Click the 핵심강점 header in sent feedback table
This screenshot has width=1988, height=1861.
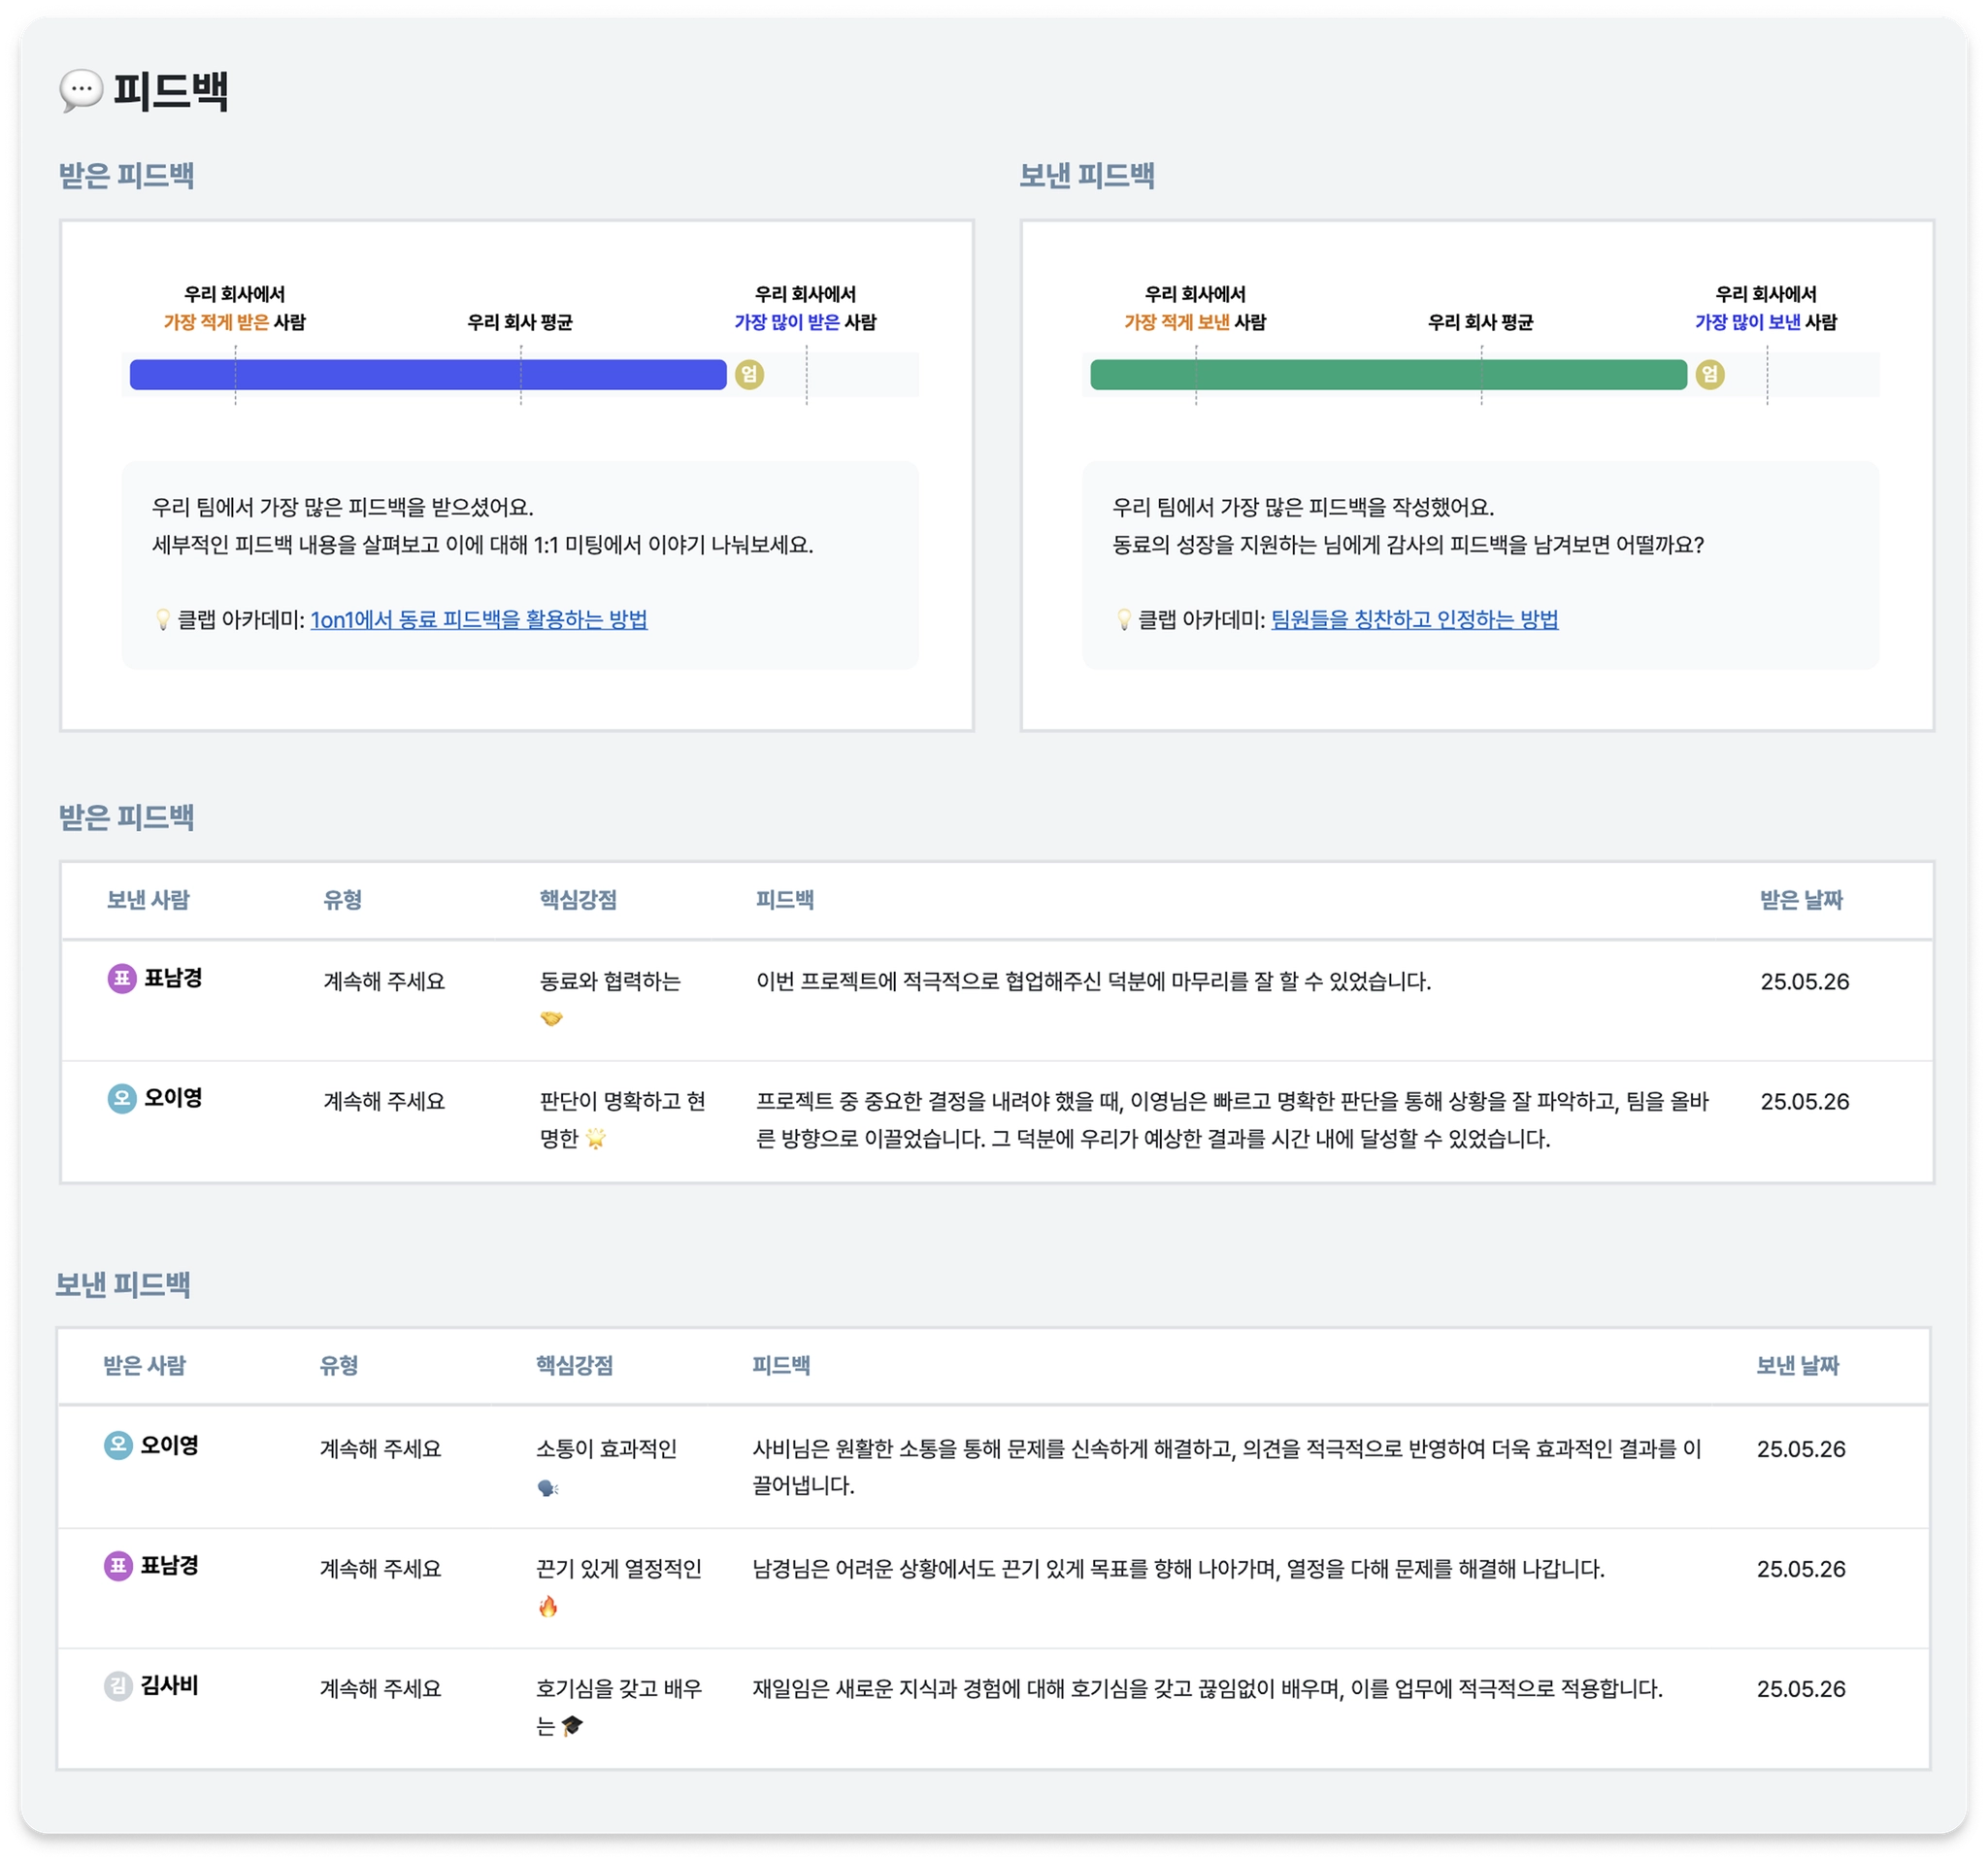(574, 1365)
